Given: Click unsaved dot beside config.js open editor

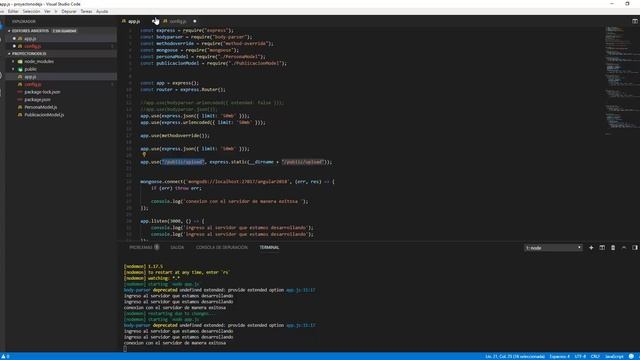Looking at the screenshot, I should 14,46.
